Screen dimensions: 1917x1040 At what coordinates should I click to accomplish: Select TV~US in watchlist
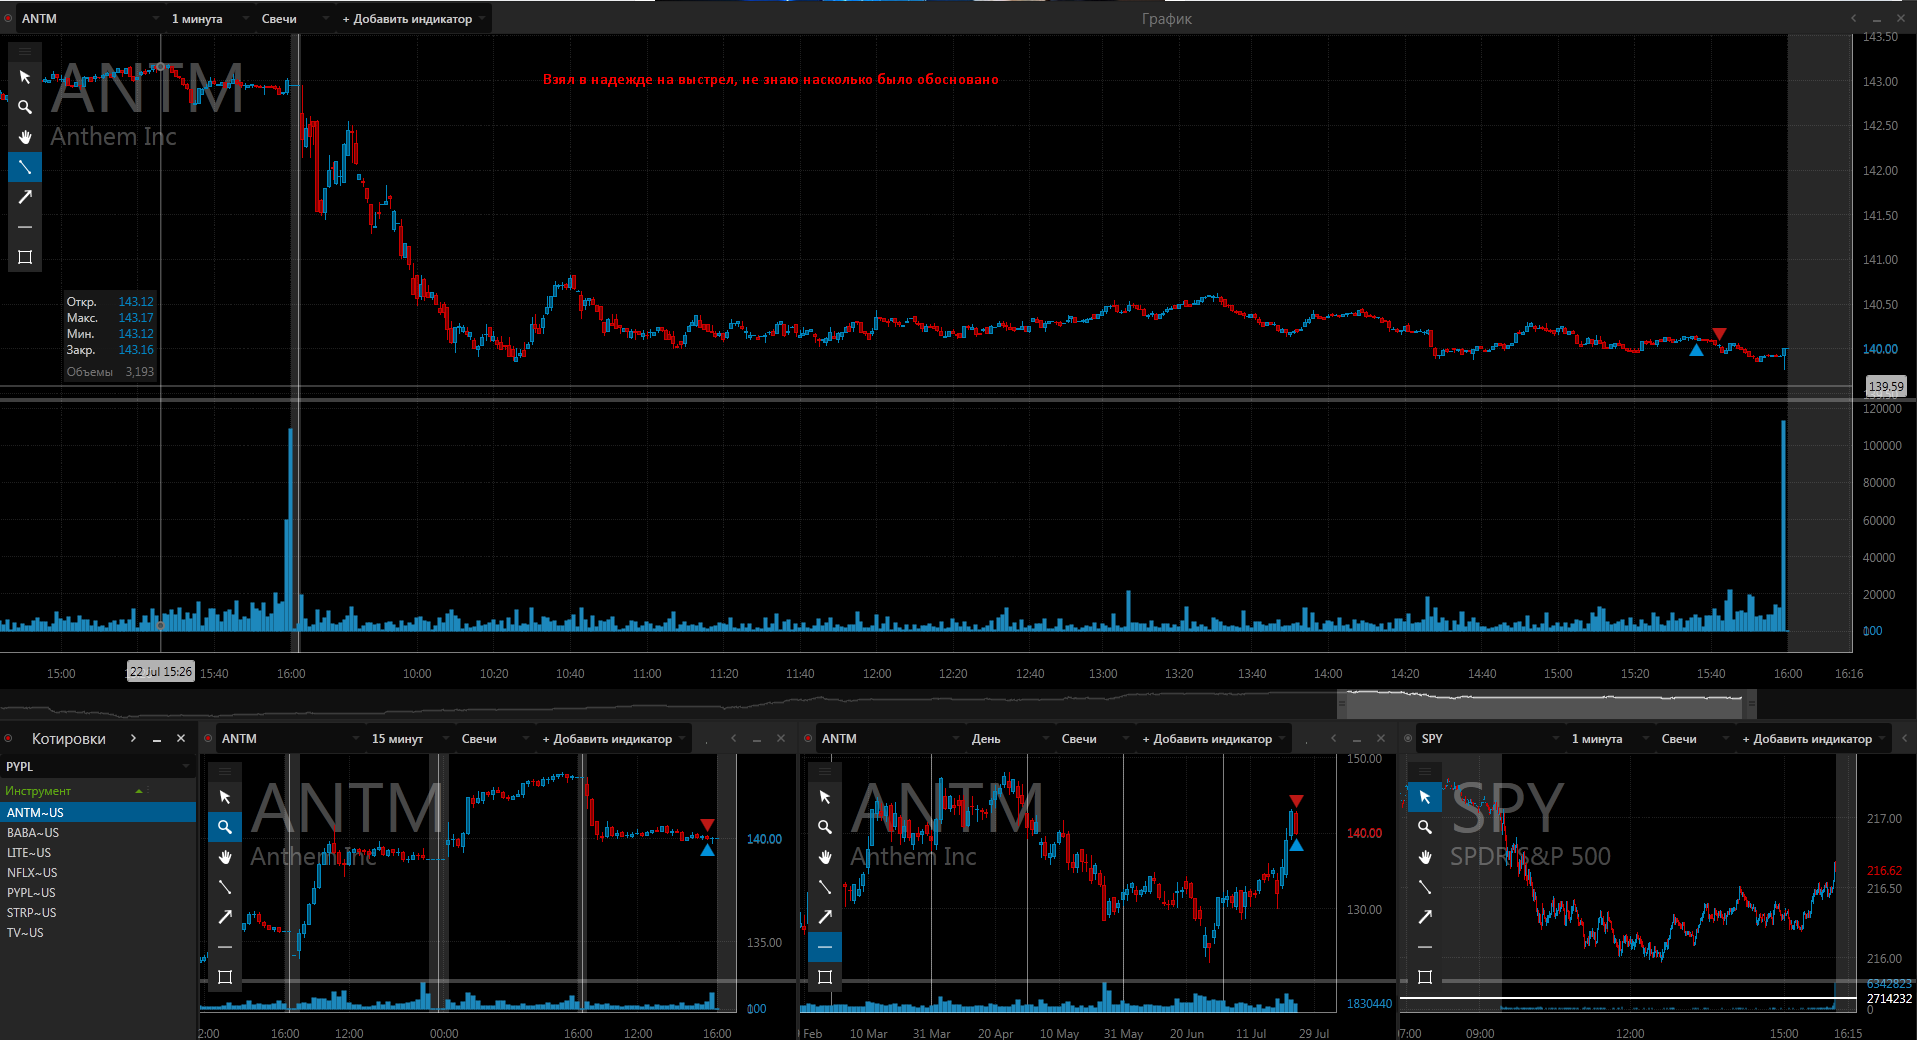pyautogui.click(x=98, y=933)
